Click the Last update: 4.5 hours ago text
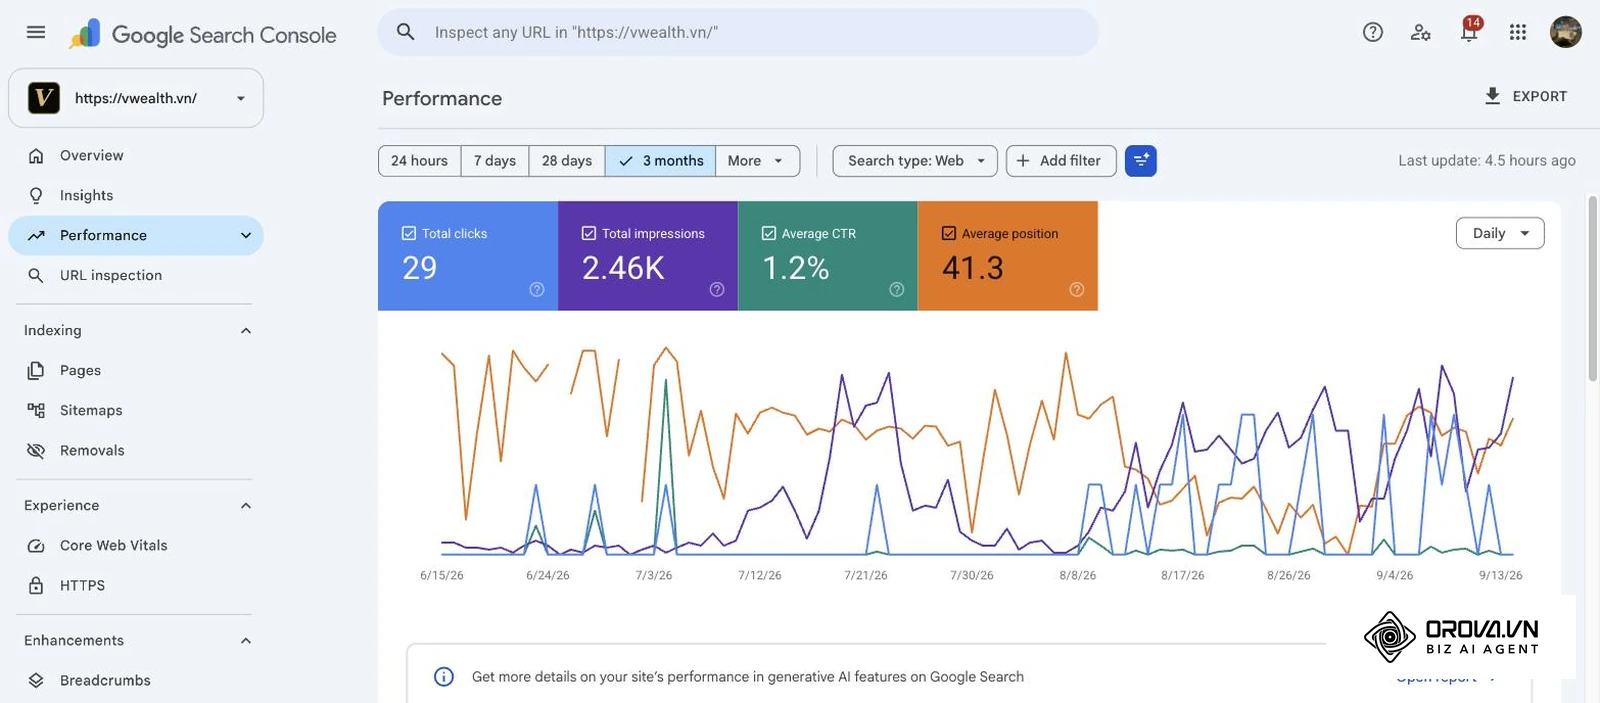The width and height of the screenshot is (1600, 703). pos(1487,161)
